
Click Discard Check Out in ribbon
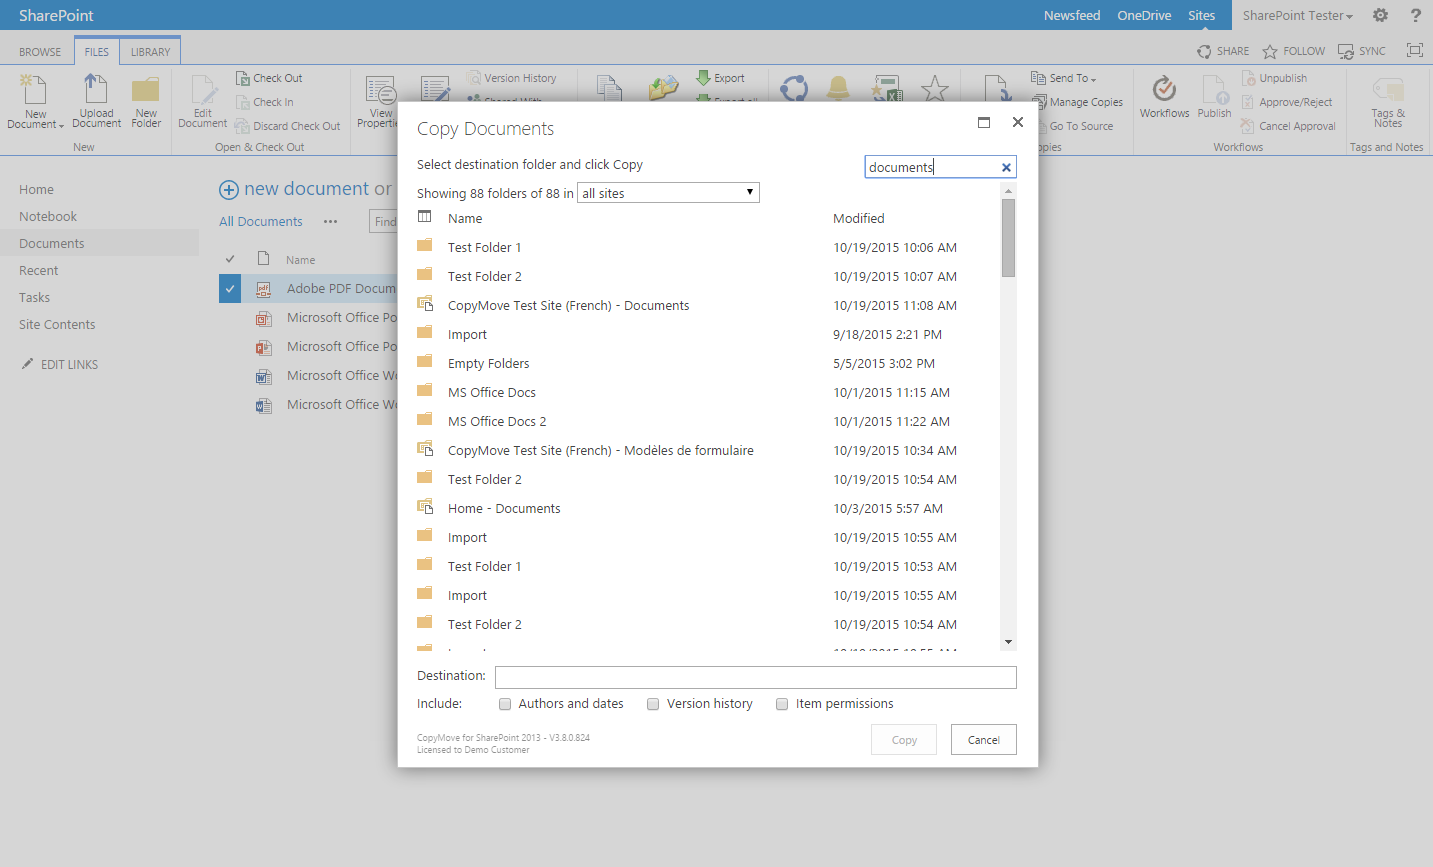pyautogui.click(x=288, y=126)
